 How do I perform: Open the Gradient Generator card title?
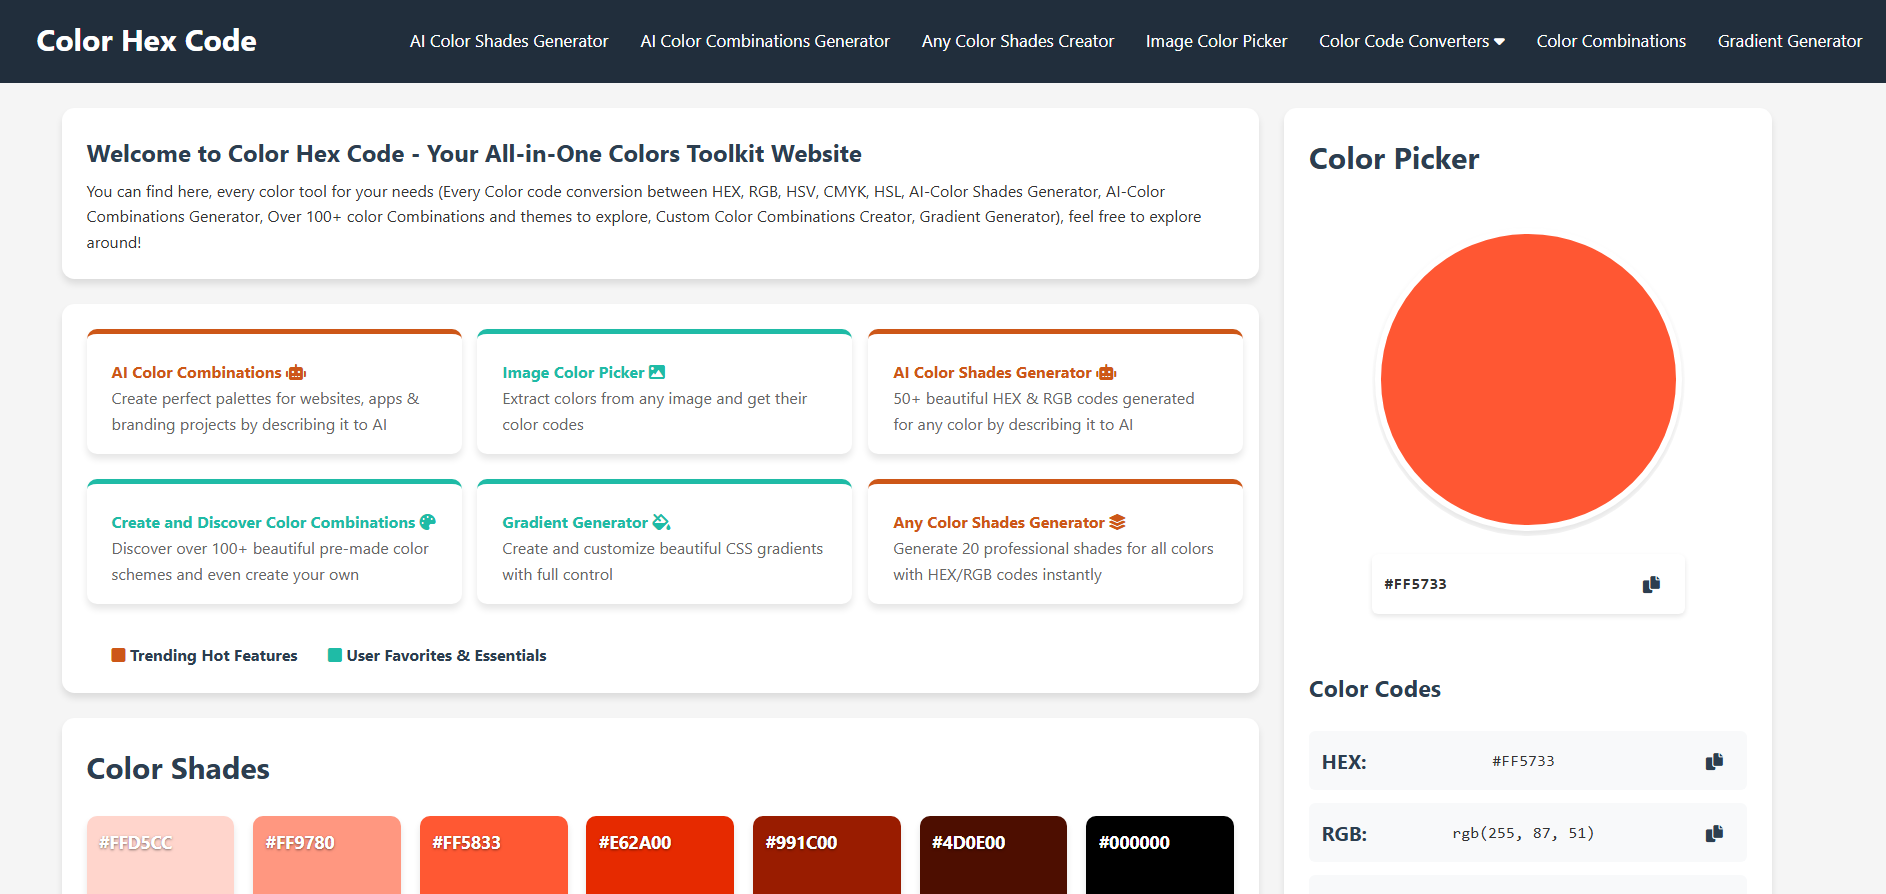[x=575, y=522]
